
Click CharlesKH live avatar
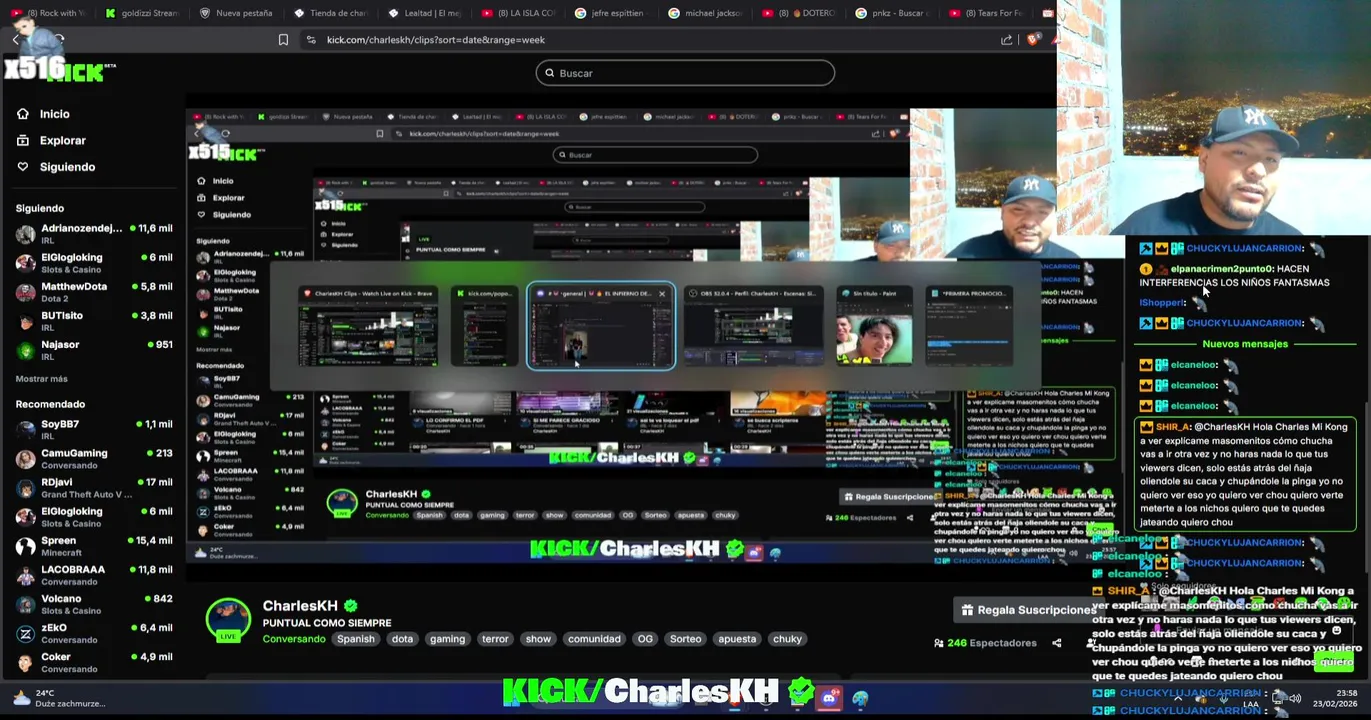228,620
